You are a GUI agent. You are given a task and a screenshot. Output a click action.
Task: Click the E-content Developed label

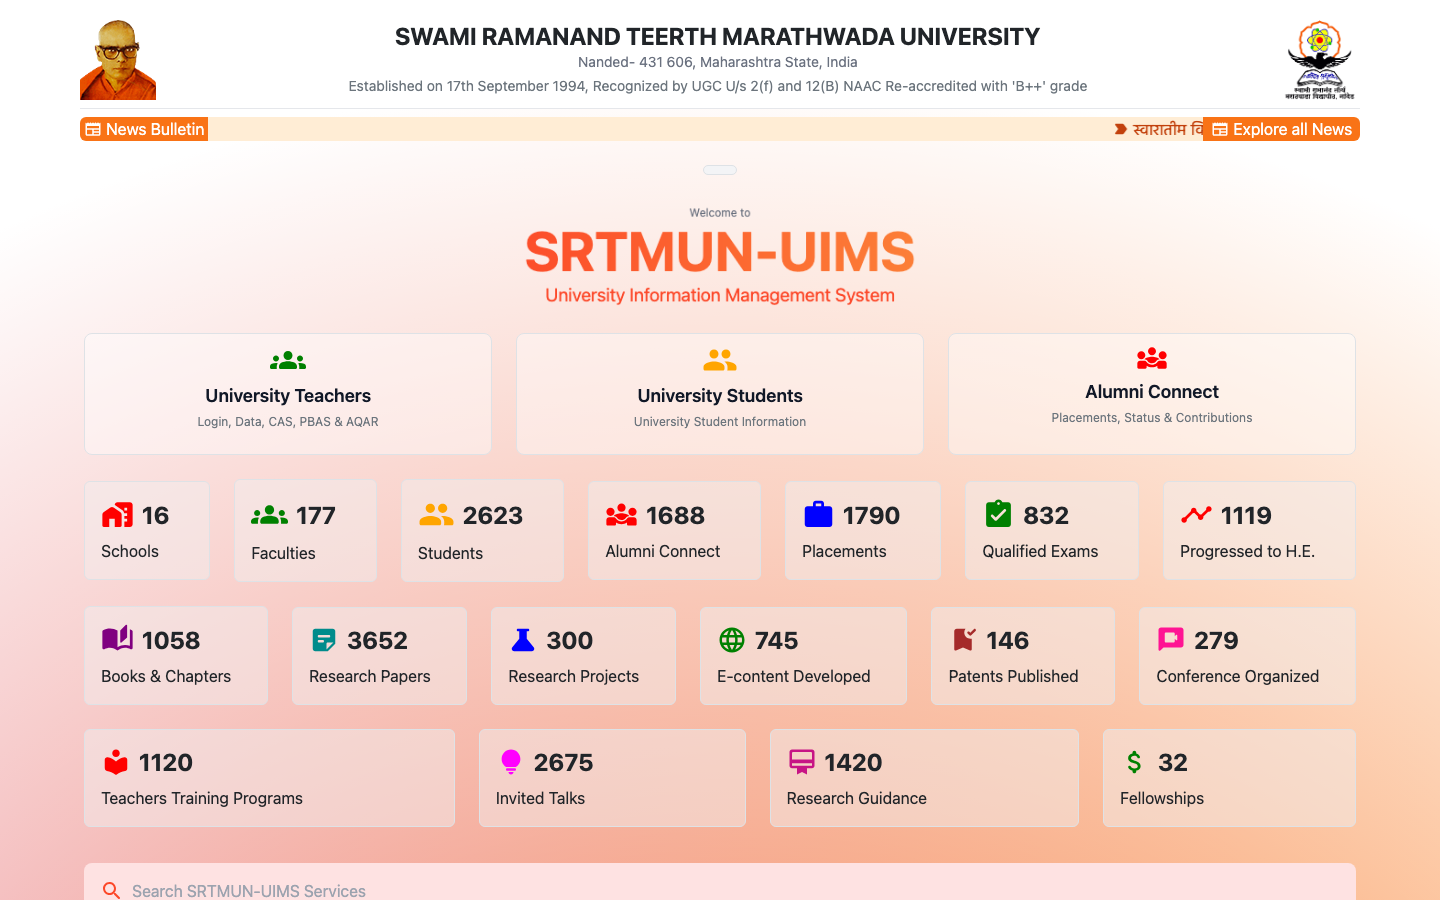pyautogui.click(x=794, y=676)
